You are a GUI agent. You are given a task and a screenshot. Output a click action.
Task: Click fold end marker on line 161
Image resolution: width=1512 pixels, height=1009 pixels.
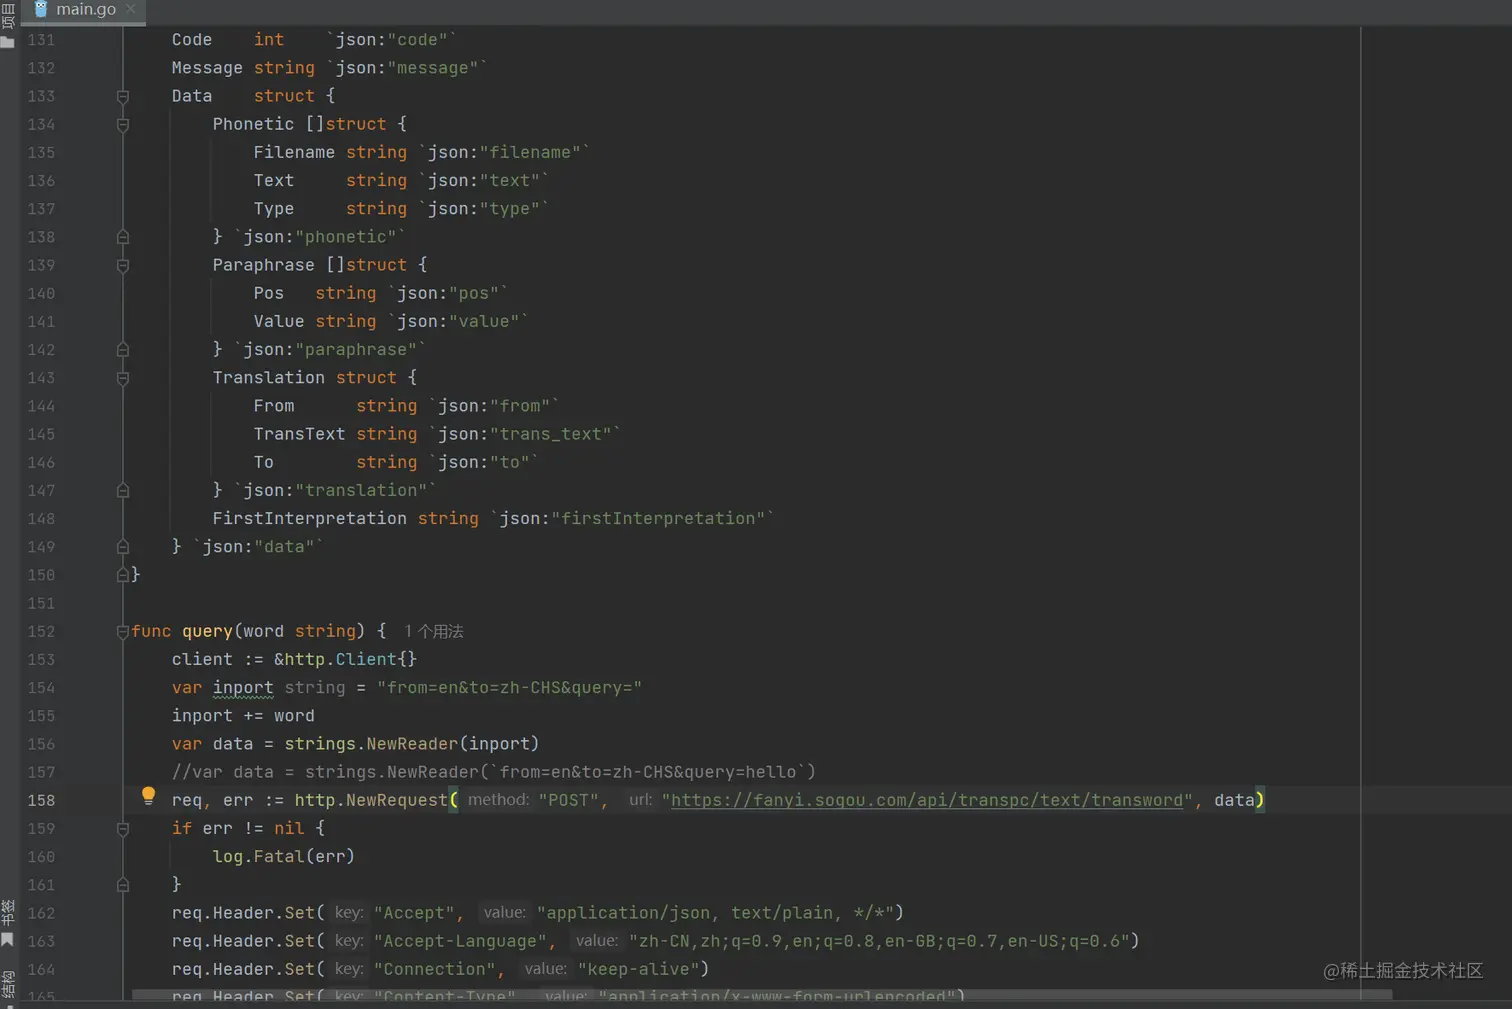tap(123, 885)
